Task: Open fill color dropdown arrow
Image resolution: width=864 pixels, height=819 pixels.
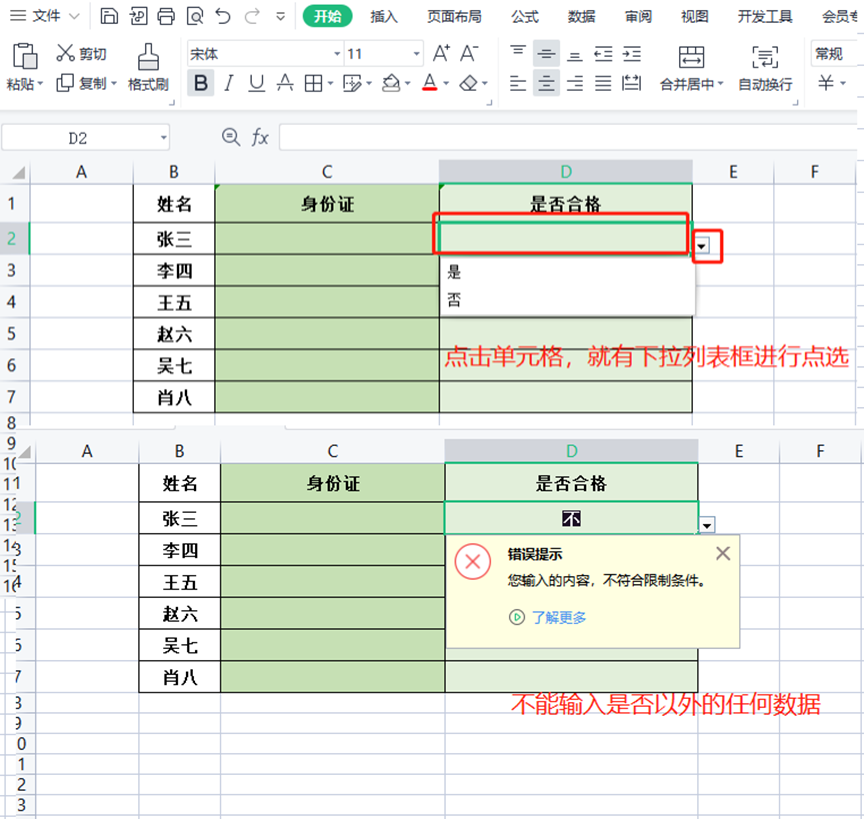Action: click(408, 84)
